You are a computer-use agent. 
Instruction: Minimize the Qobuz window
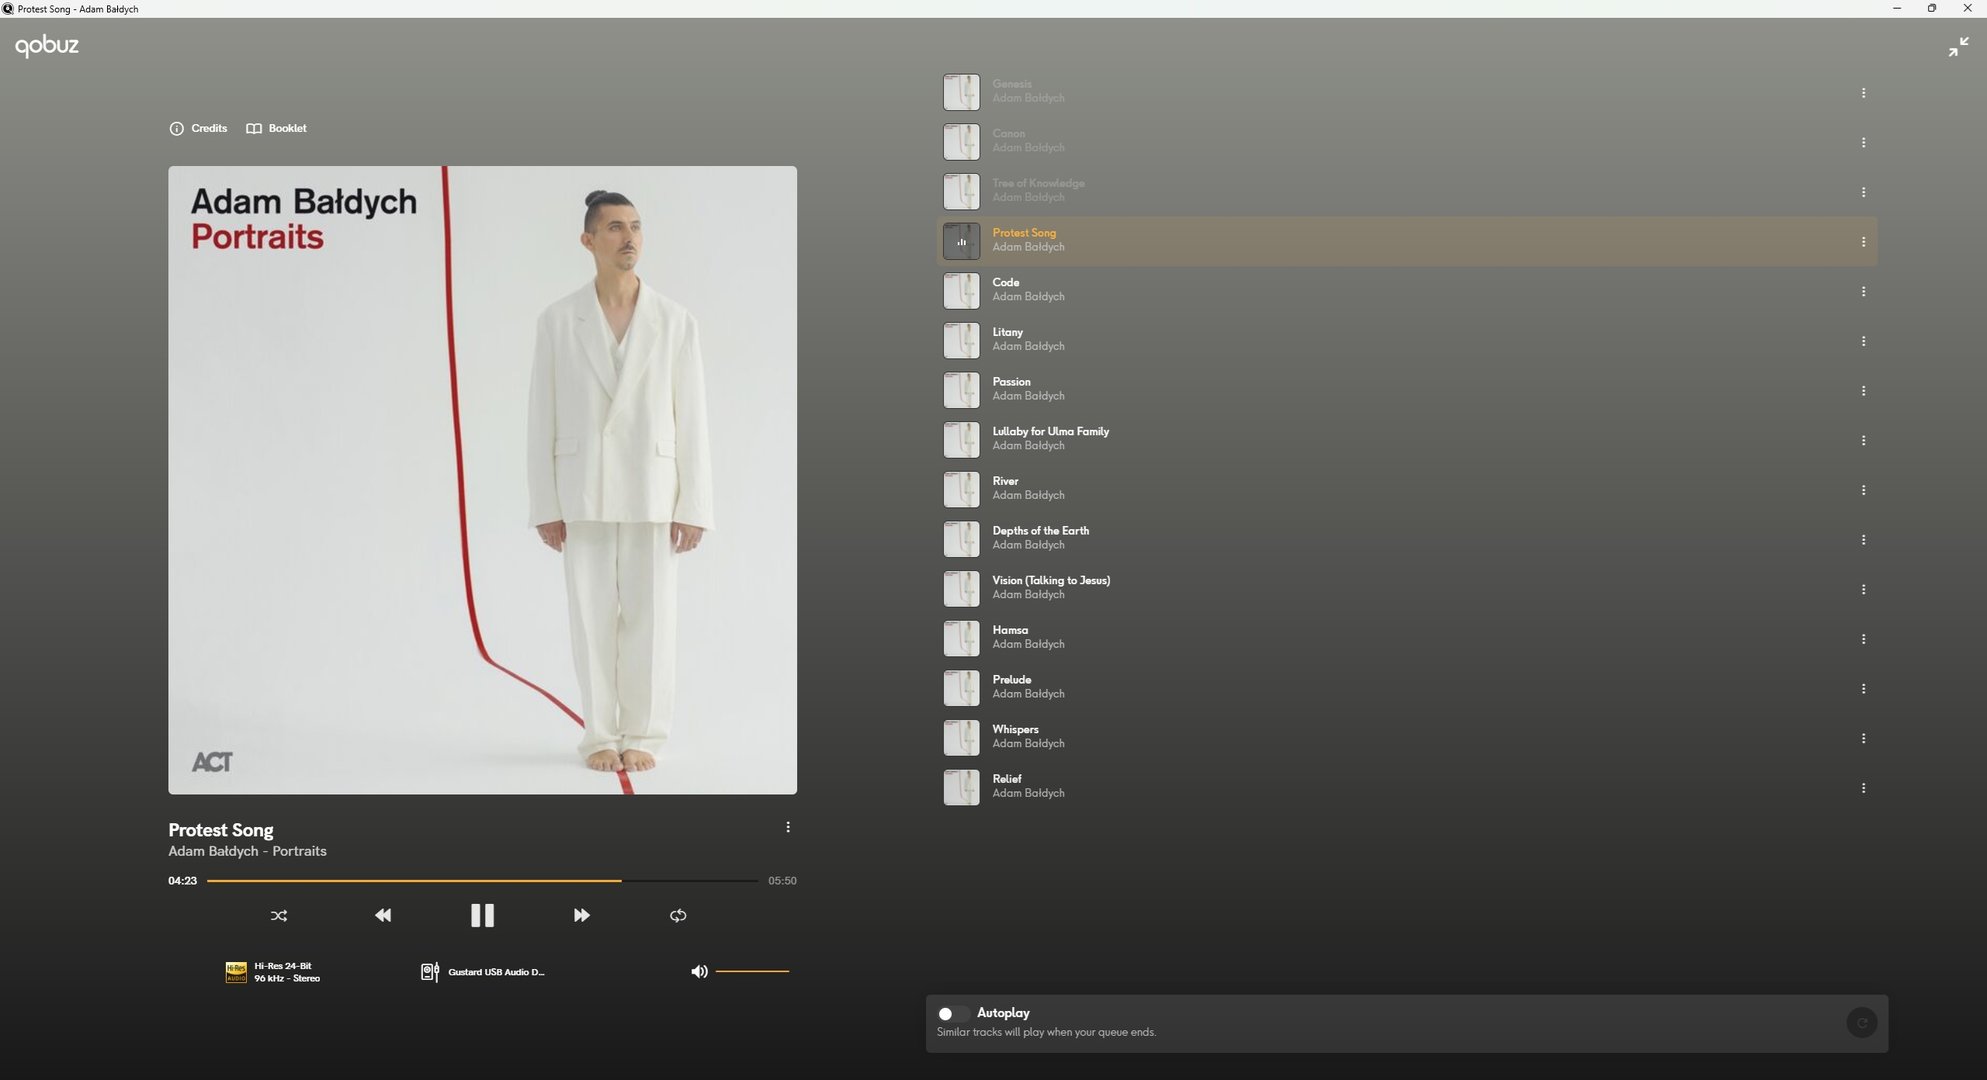(1896, 8)
